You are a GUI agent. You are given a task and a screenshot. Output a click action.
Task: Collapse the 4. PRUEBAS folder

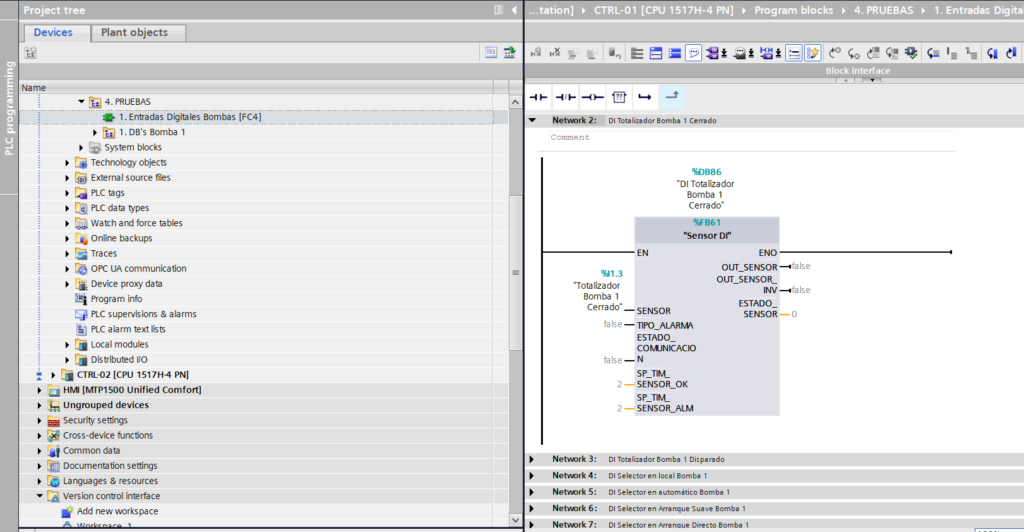[82, 102]
